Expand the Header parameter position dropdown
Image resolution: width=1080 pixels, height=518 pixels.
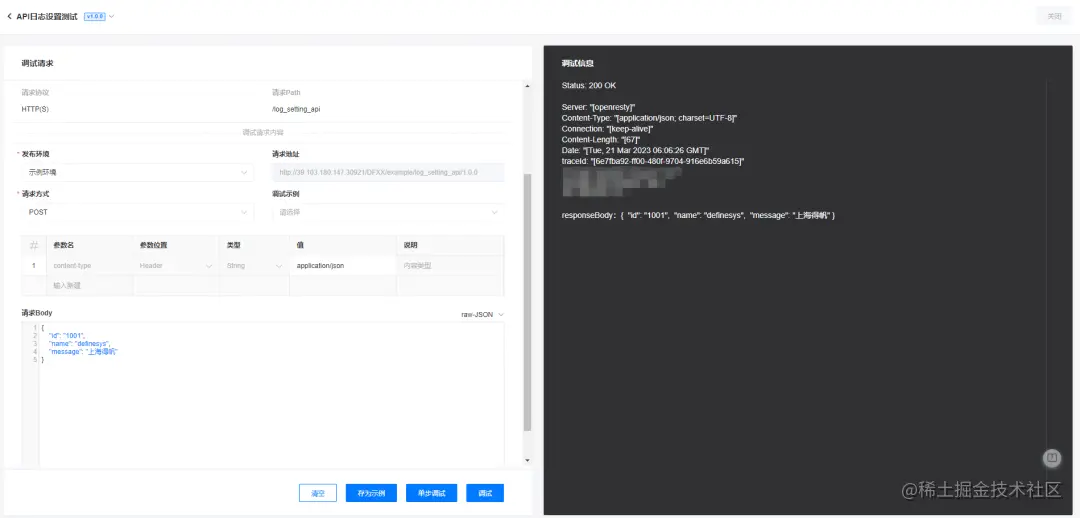click(x=176, y=265)
